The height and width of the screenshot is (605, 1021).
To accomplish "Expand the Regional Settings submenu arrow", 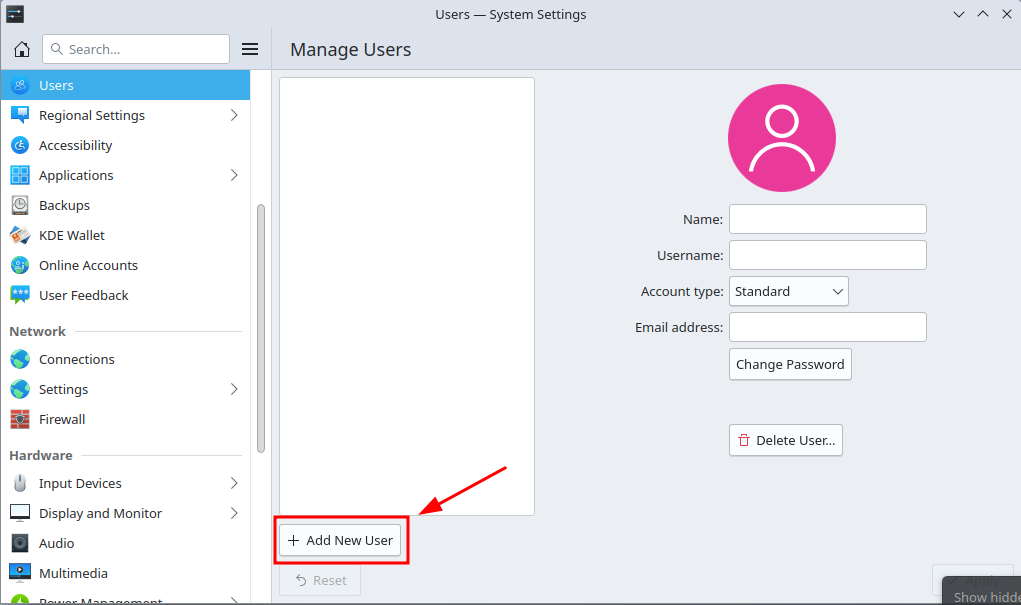I will coord(234,115).
